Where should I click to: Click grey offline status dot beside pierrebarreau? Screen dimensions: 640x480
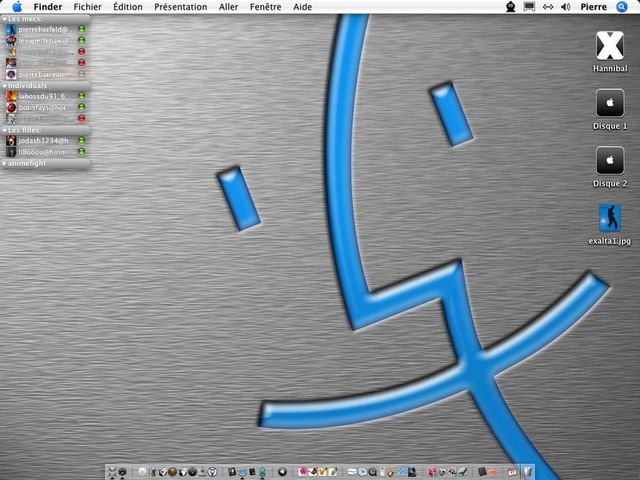pos(82,74)
